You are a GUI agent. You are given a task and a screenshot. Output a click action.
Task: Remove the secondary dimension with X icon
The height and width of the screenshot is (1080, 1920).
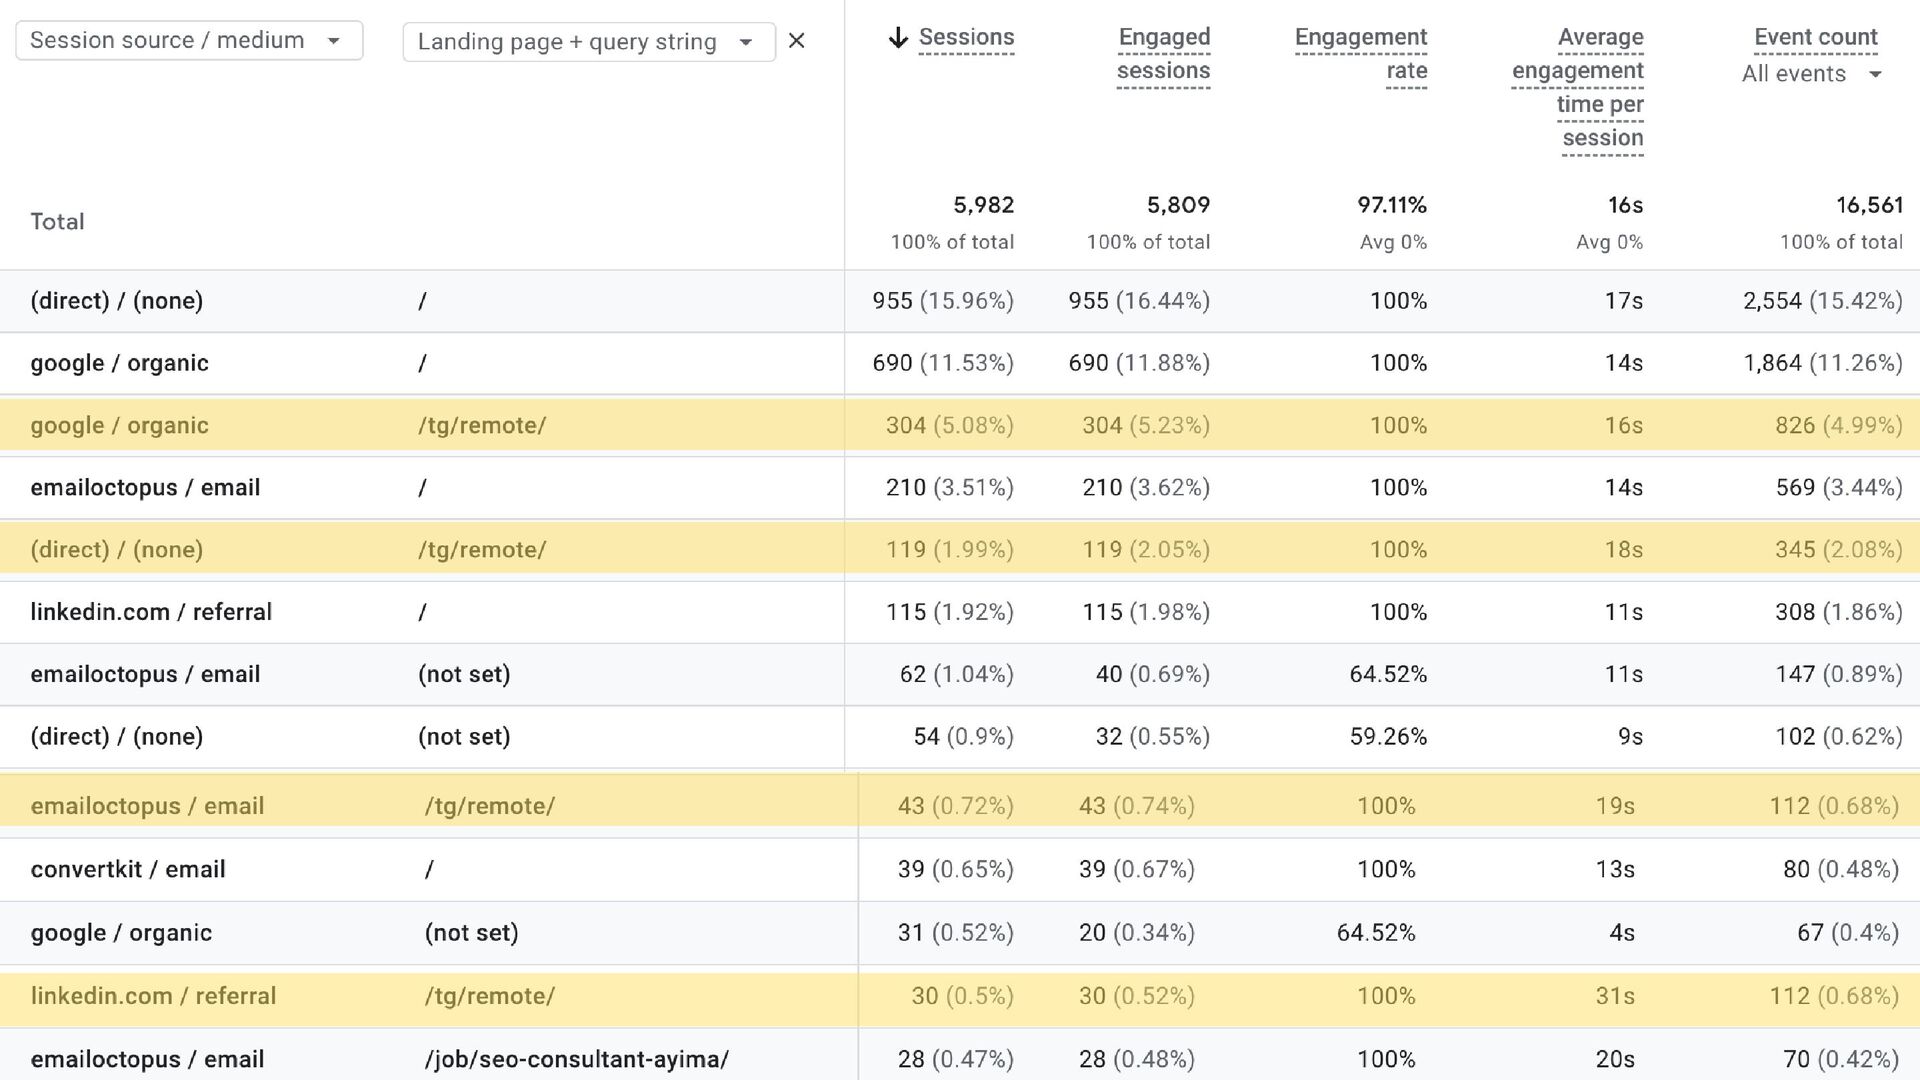(x=796, y=41)
